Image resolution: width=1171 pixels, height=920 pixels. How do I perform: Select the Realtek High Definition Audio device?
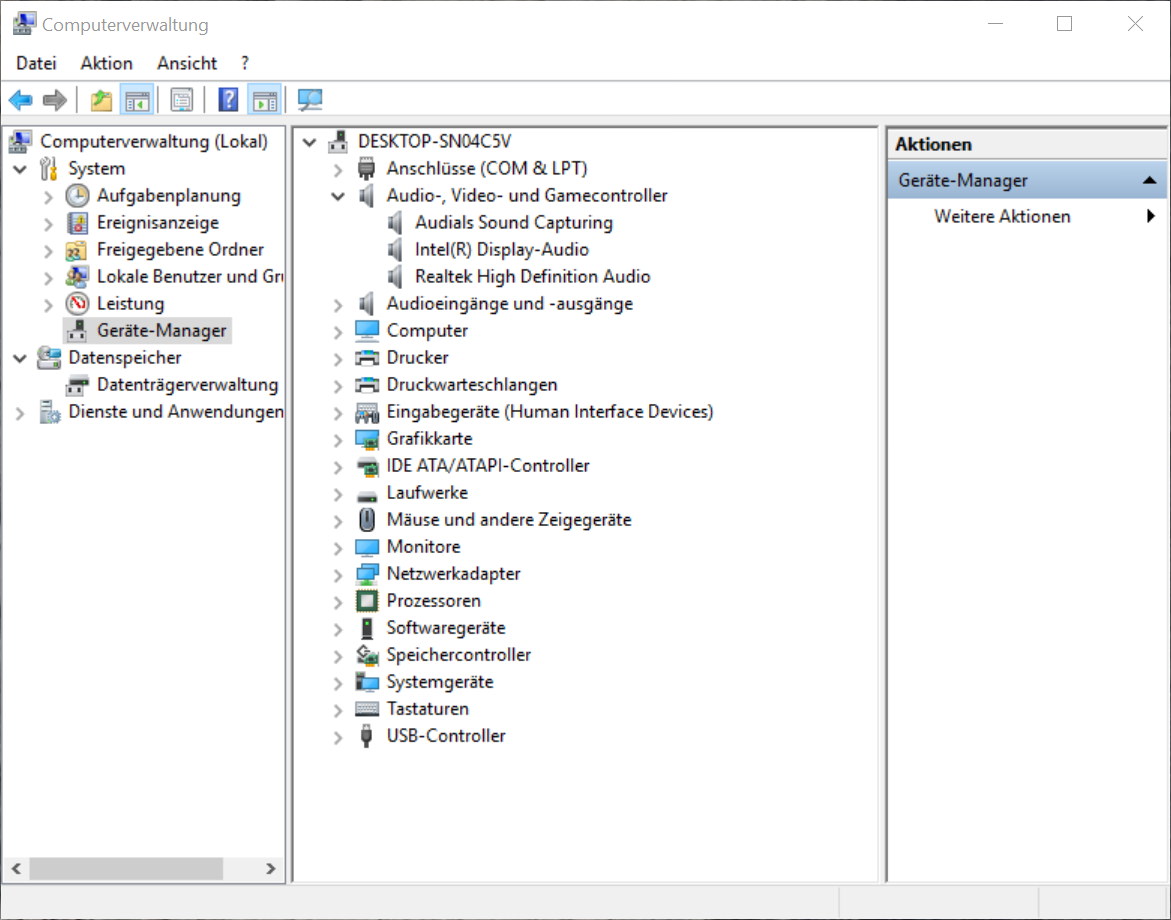(x=532, y=277)
